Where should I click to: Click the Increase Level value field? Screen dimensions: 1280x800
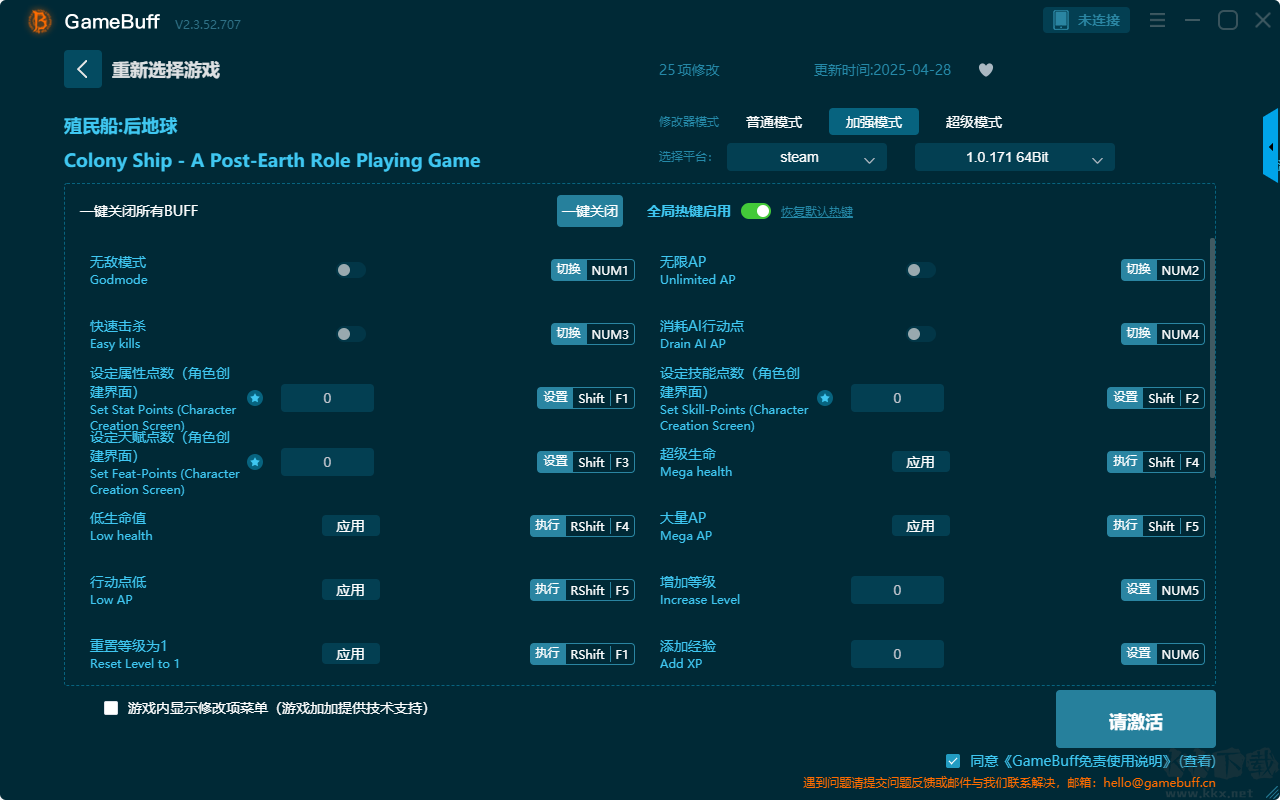pos(897,590)
